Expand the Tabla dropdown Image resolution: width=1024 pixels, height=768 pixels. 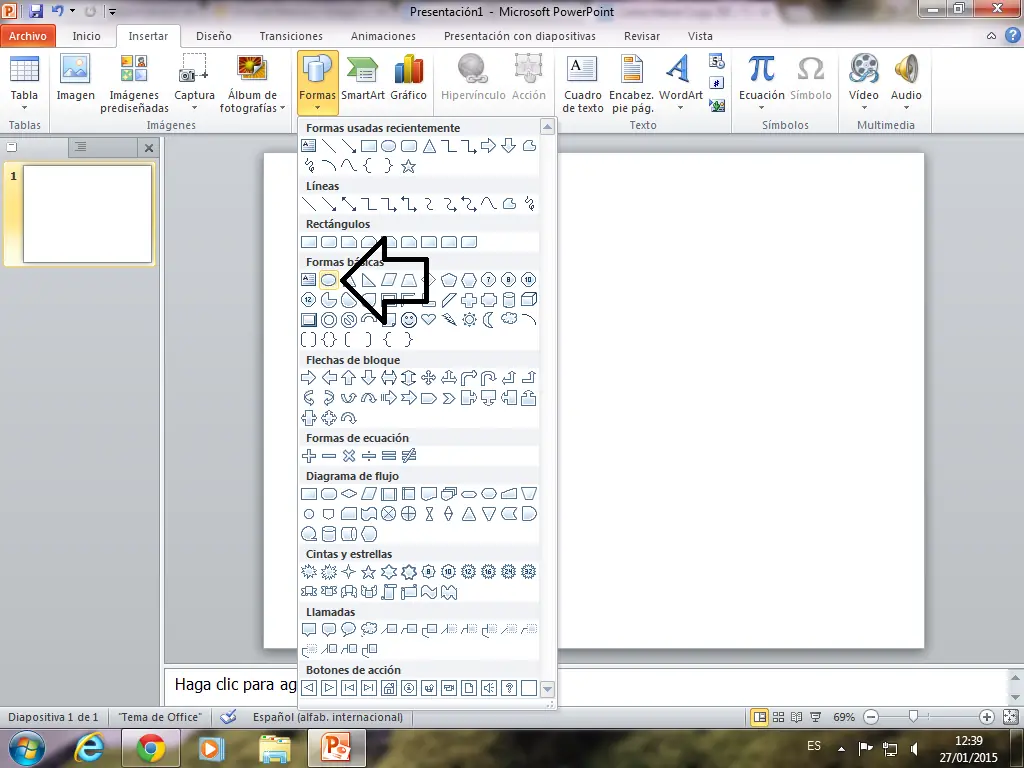pyautogui.click(x=24, y=108)
